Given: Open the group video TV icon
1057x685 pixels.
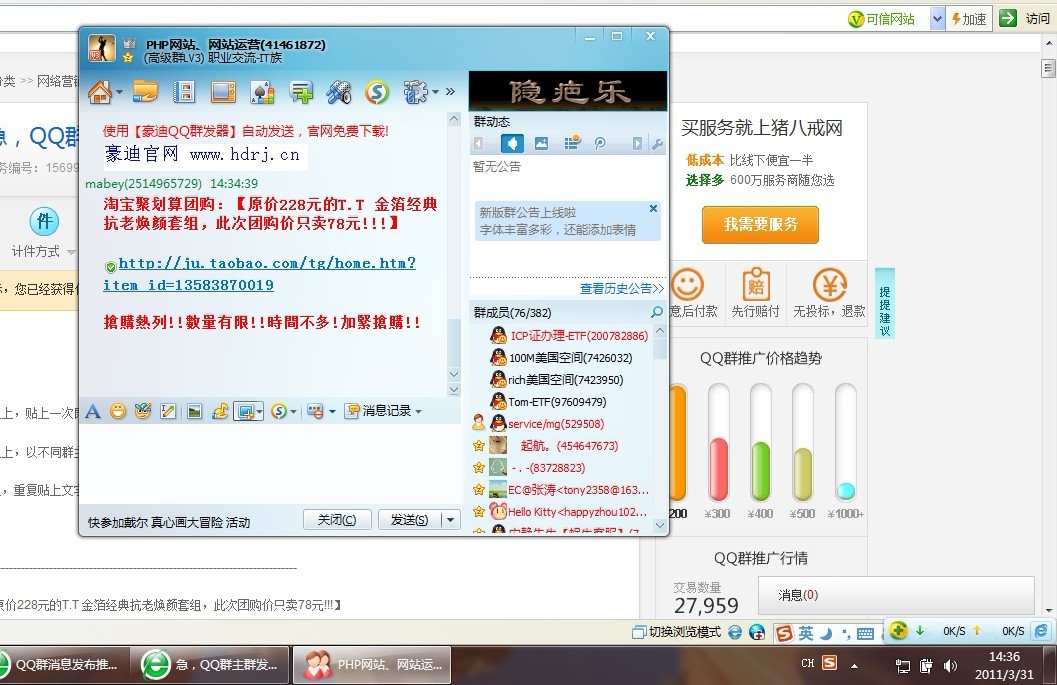Looking at the screenshot, I should point(223,92).
